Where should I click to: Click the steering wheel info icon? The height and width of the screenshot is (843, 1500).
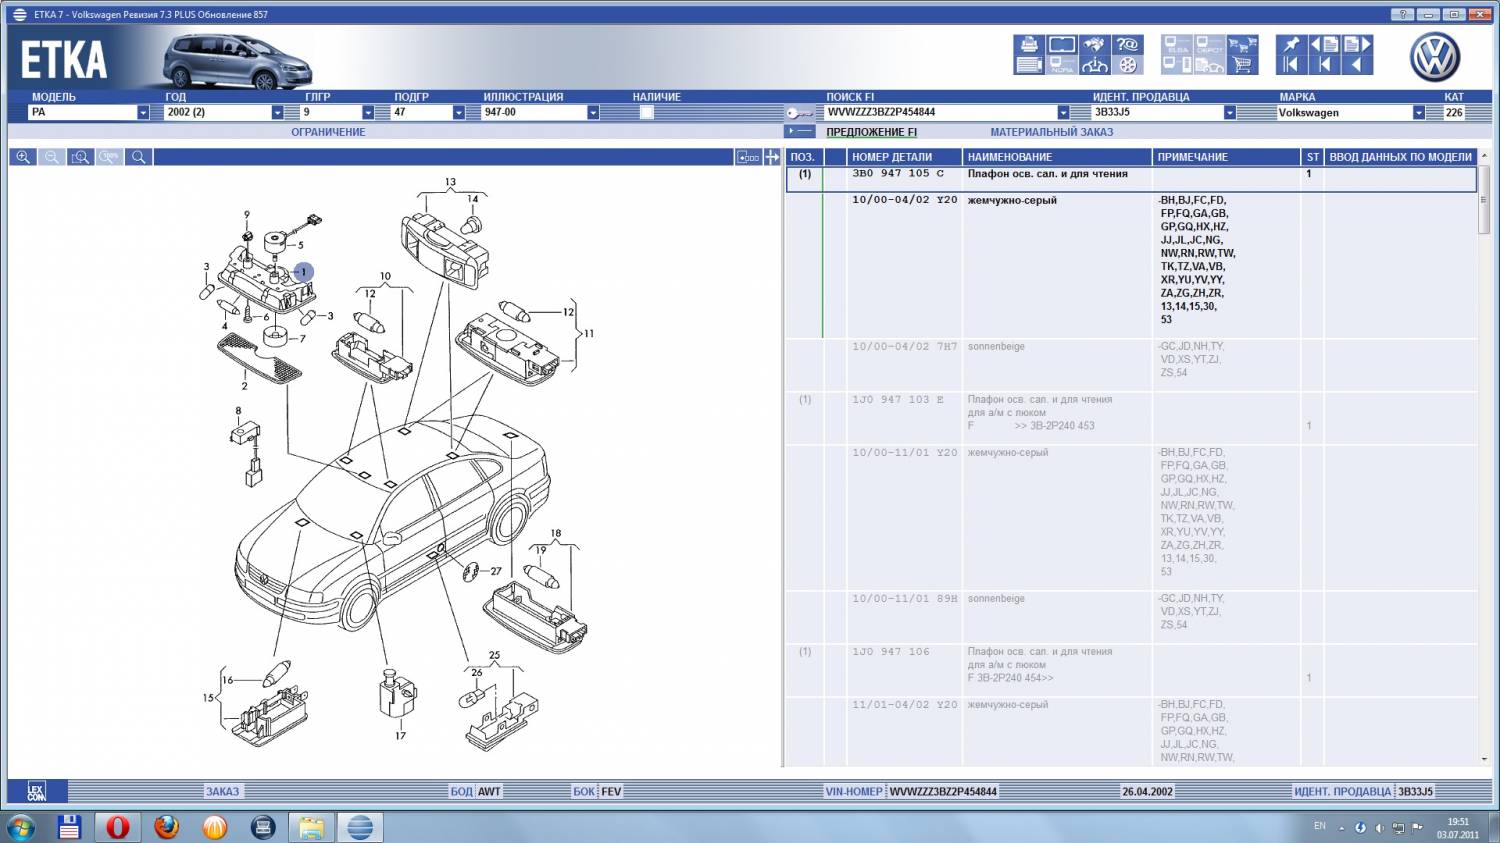coord(1095,65)
